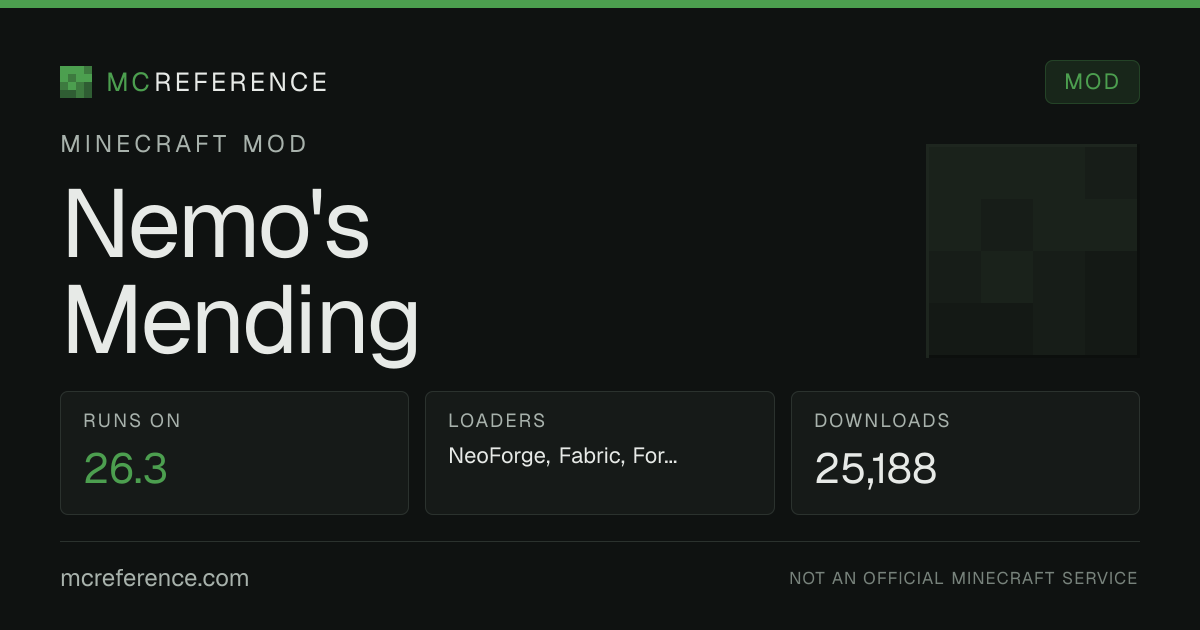Click the MINECRAFT MOD subtitle text
Image resolution: width=1200 pixels, height=630 pixels.
coord(184,144)
